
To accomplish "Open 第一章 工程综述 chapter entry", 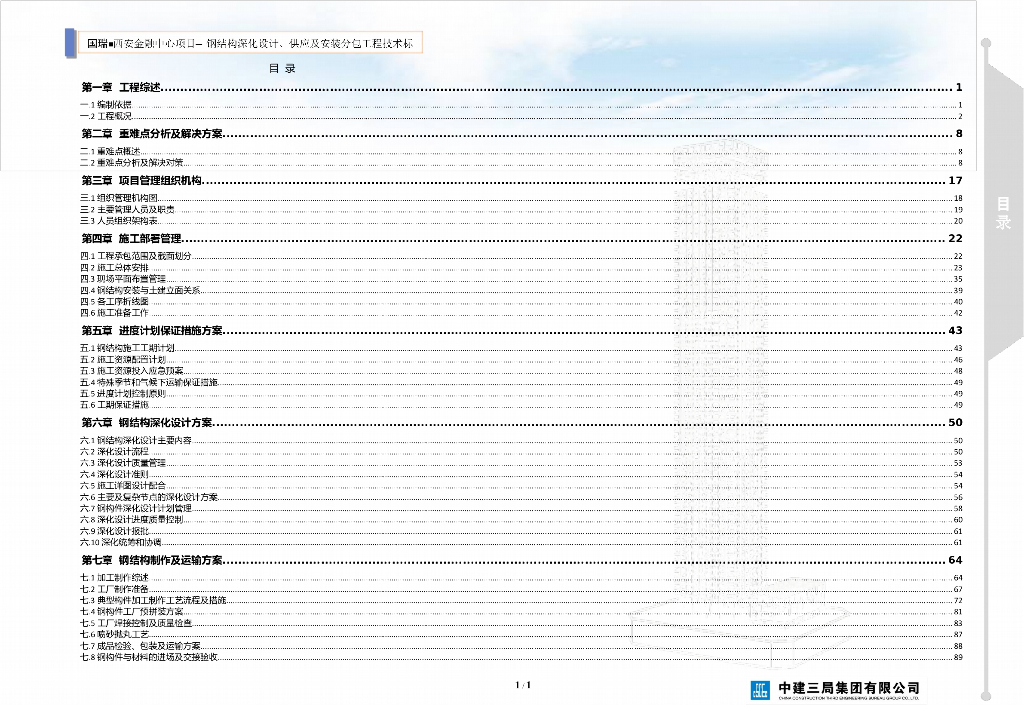I will click(x=521, y=87).
